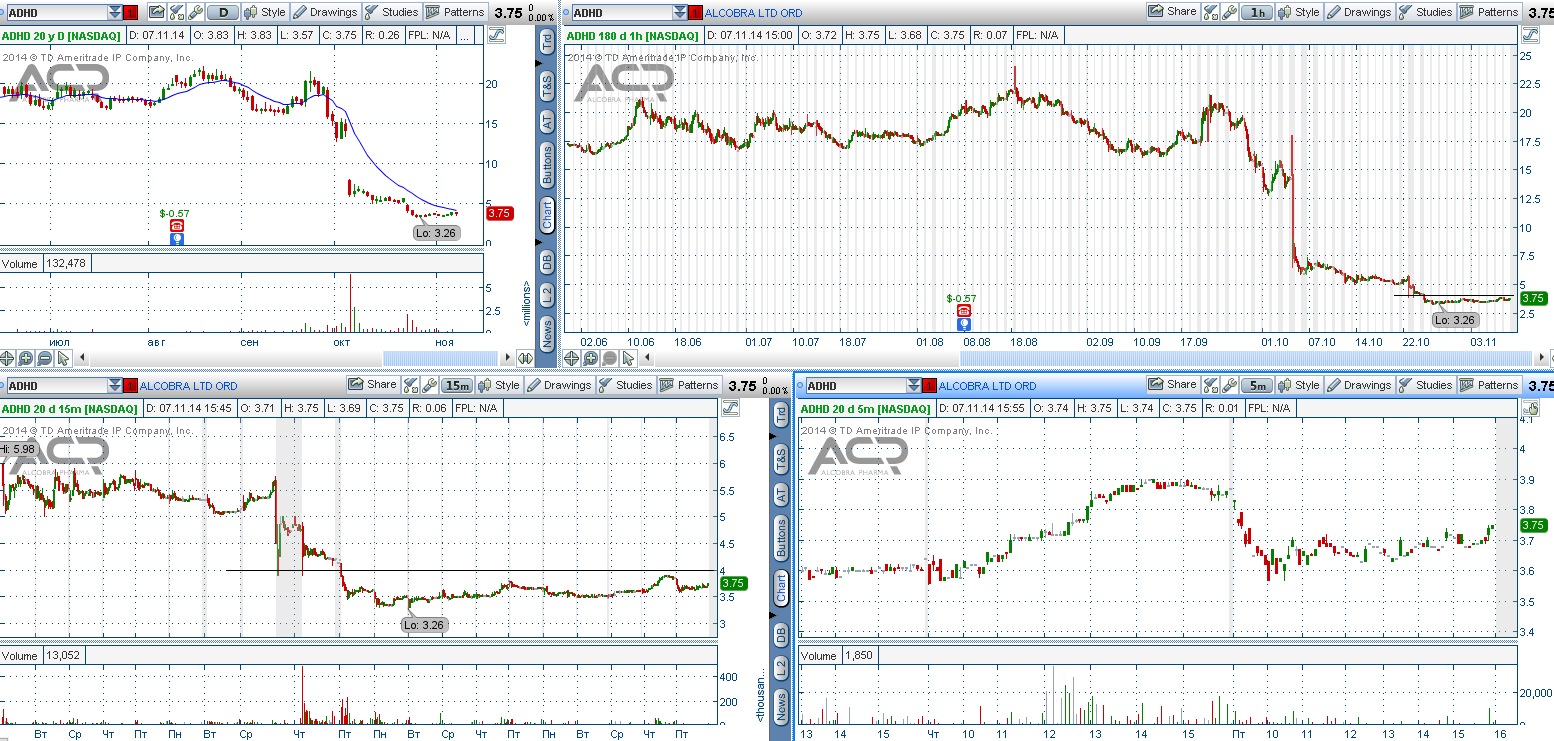Click the price scale icon beside the daily chart header

point(497,35)
